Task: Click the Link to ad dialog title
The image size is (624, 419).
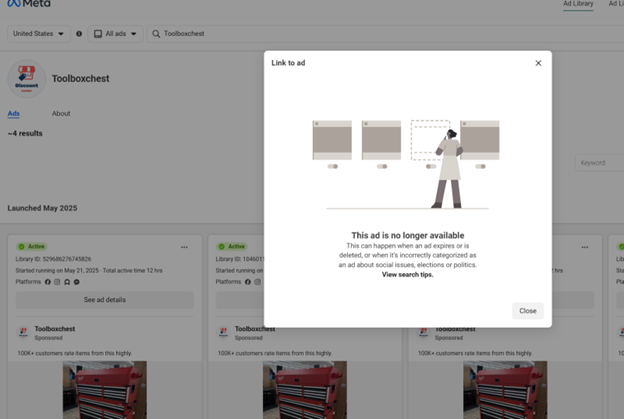Action: [x=288, y=63]
